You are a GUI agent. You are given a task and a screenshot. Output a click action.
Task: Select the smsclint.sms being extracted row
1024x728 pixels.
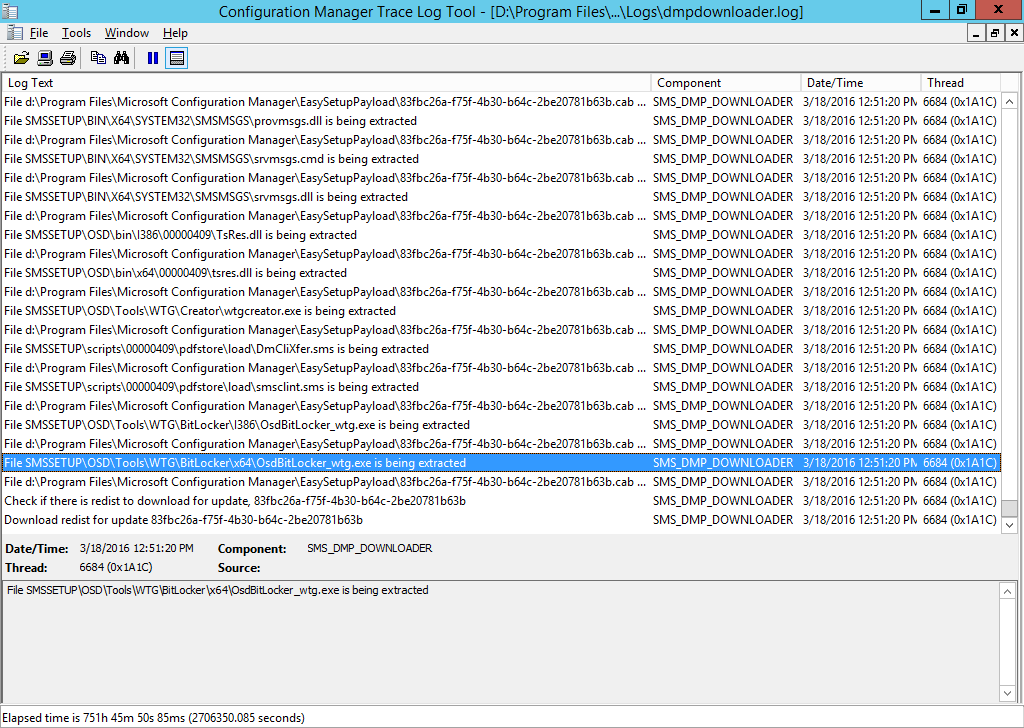(x=501, y=387)
